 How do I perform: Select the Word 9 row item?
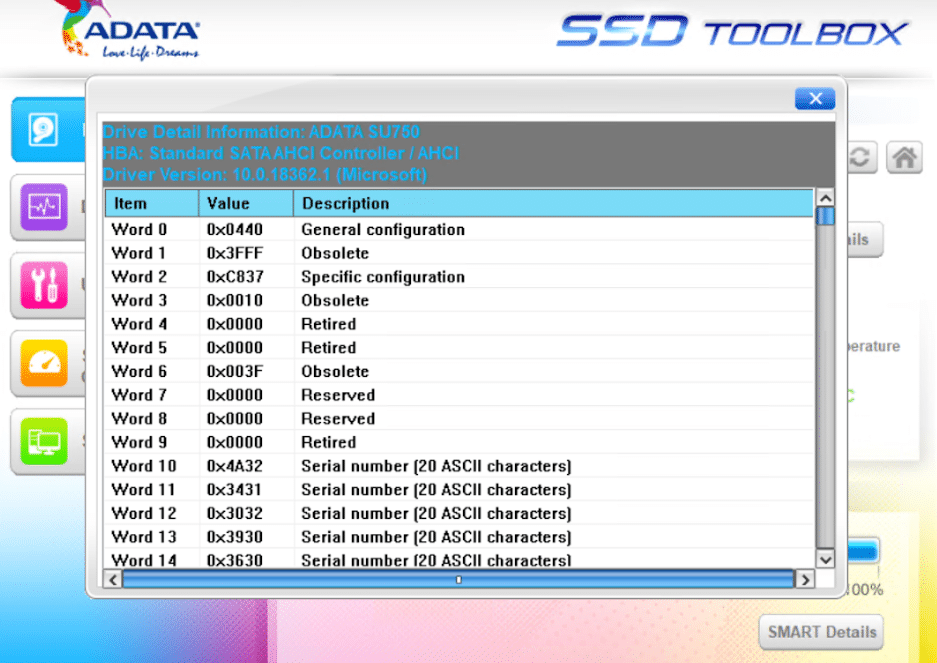[139, 442]
